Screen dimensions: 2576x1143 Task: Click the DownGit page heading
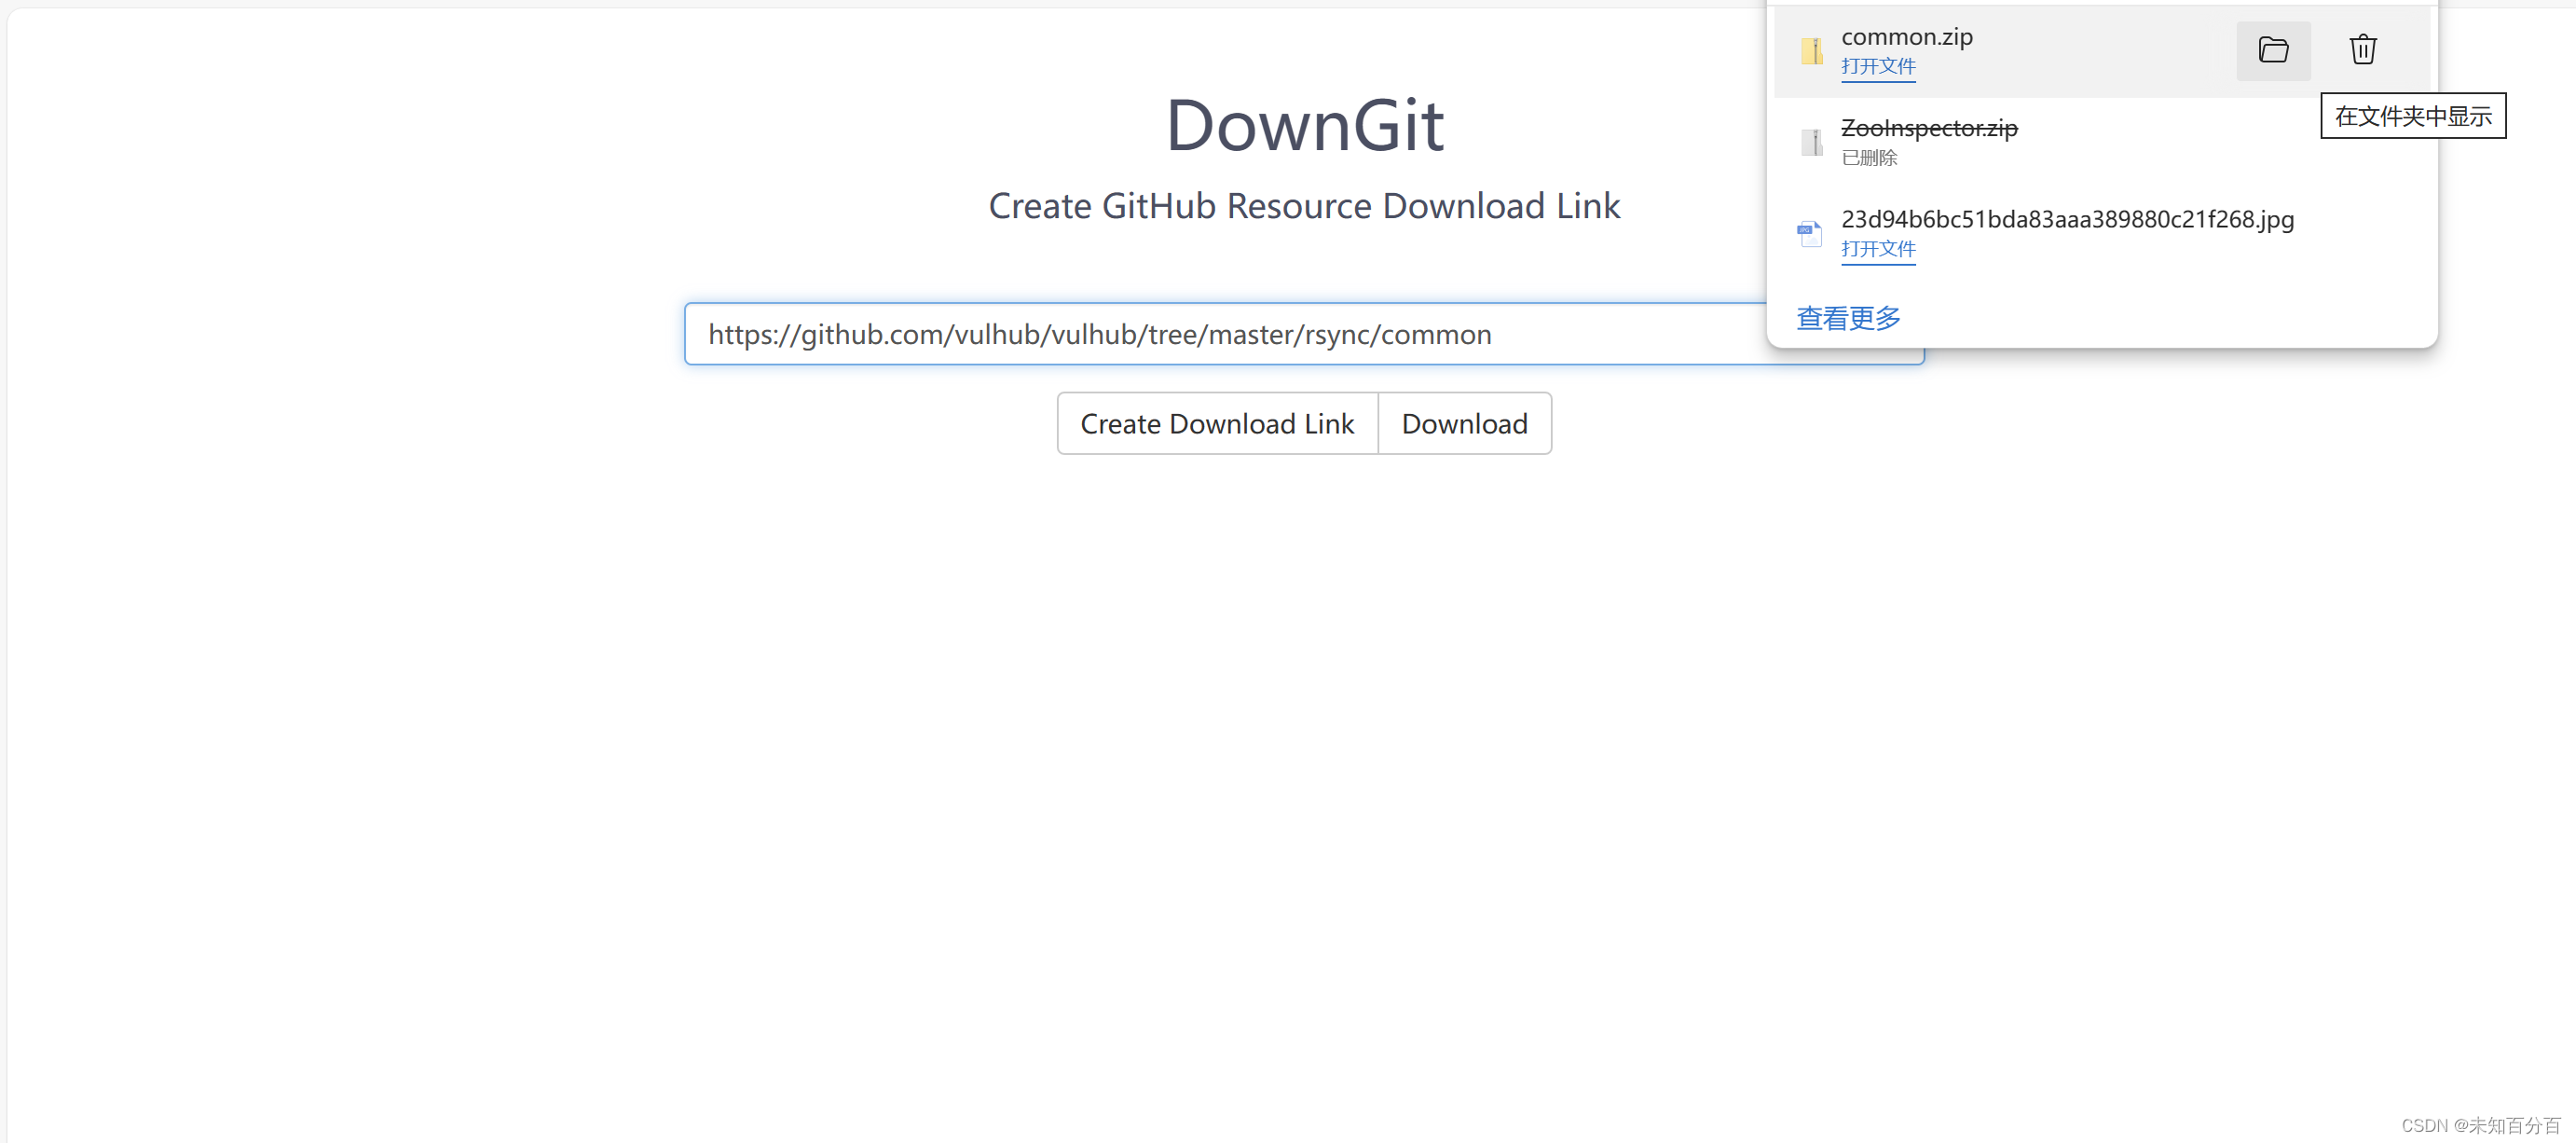pyautogui.click(x=1303, y=126)
